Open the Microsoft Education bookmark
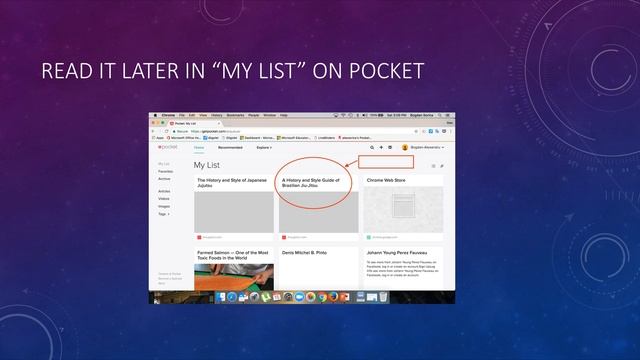Image resolution: width=640 pixels, height=360 pixels. (294, 138)
